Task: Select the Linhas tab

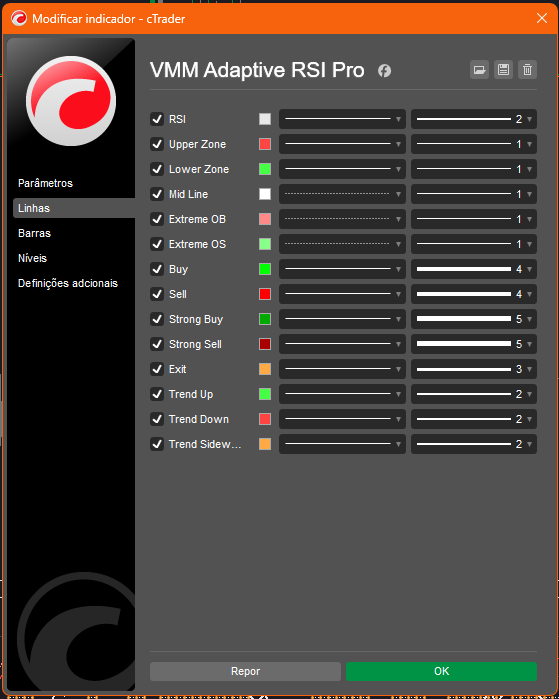Action: tap(74, 208)
